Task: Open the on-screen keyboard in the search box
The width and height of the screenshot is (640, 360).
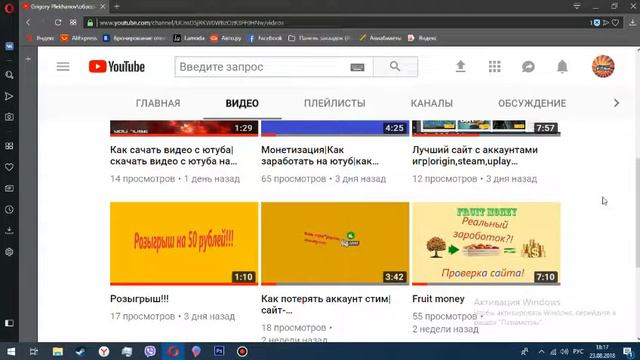Action: 357,67
